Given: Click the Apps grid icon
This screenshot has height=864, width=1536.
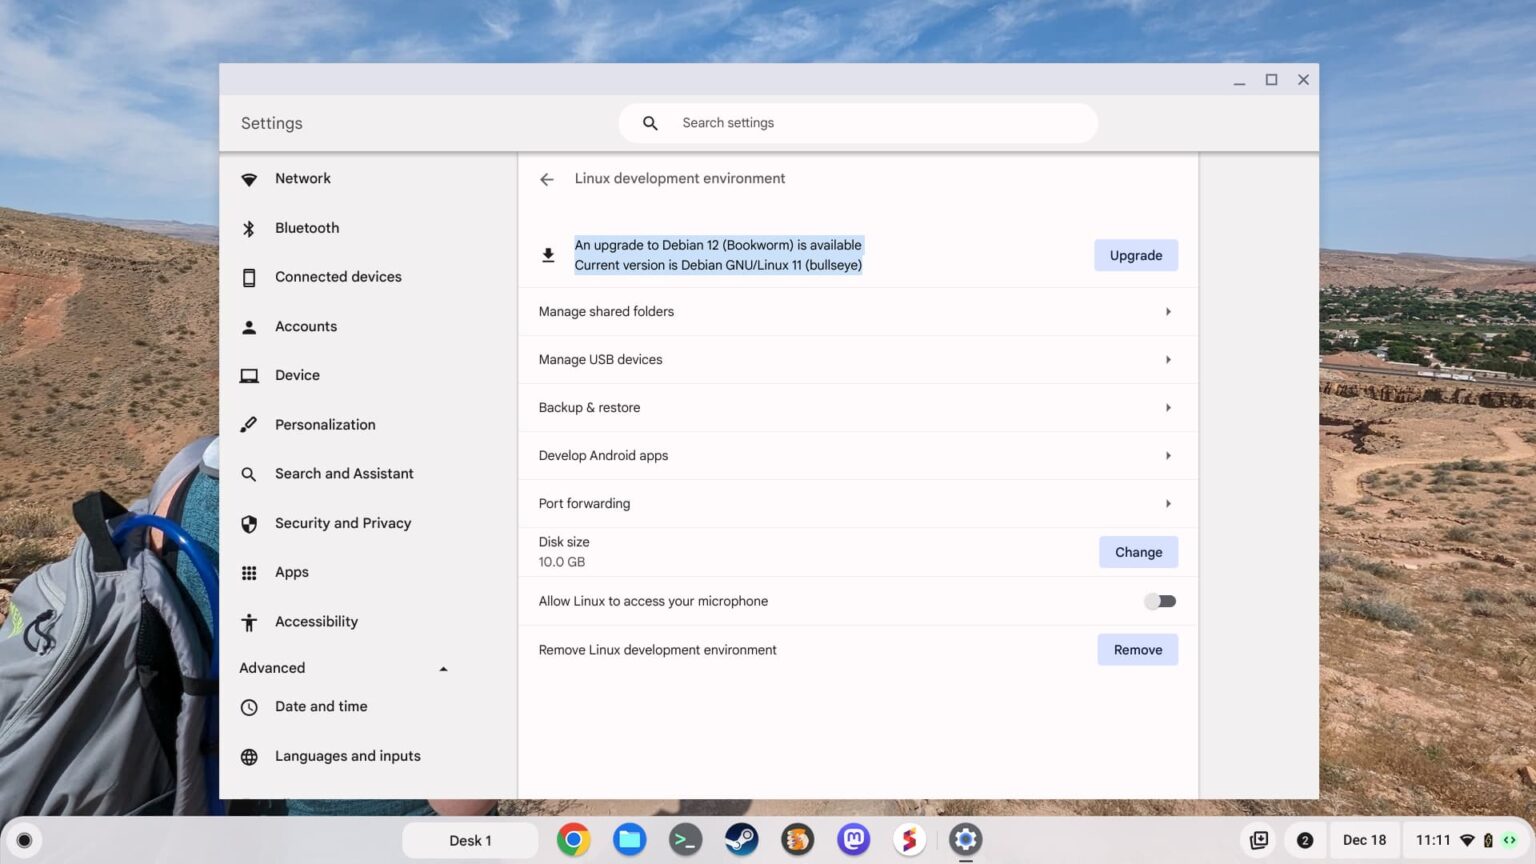Looking at the screenshot, I should coord(249,573).
